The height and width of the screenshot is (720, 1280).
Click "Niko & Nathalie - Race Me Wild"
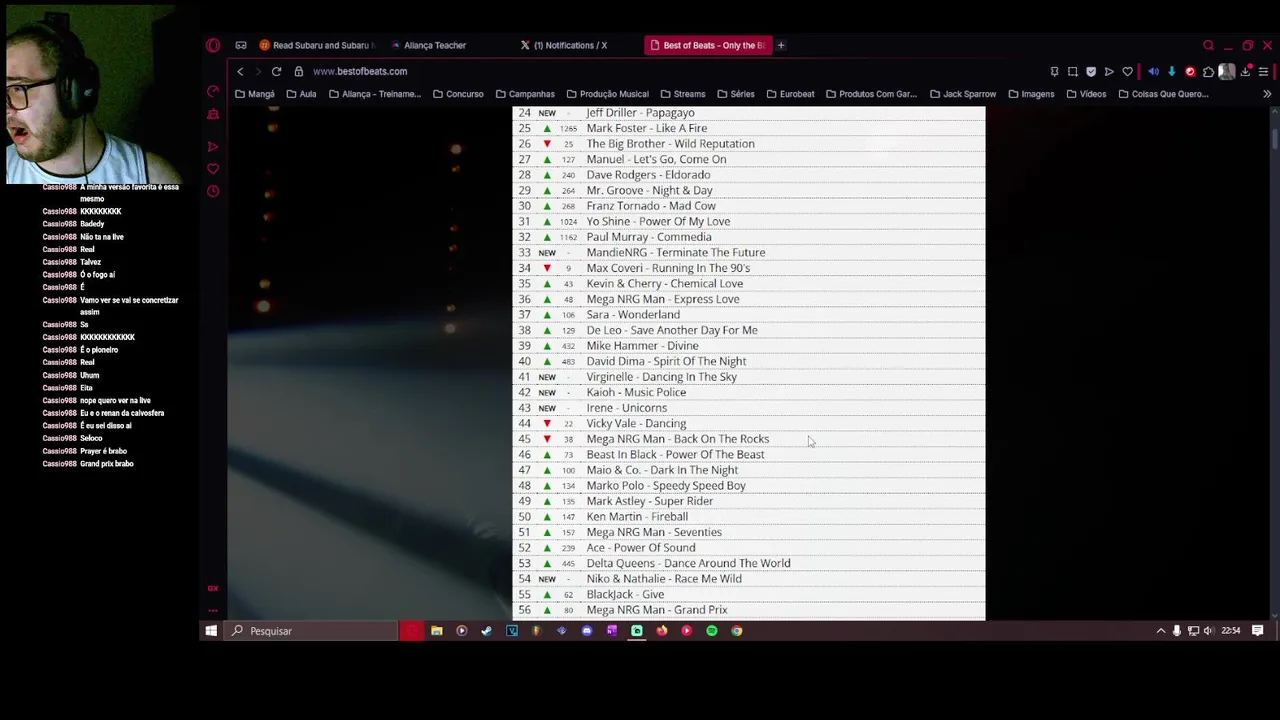pyautogui.click(x=664, y=579)
